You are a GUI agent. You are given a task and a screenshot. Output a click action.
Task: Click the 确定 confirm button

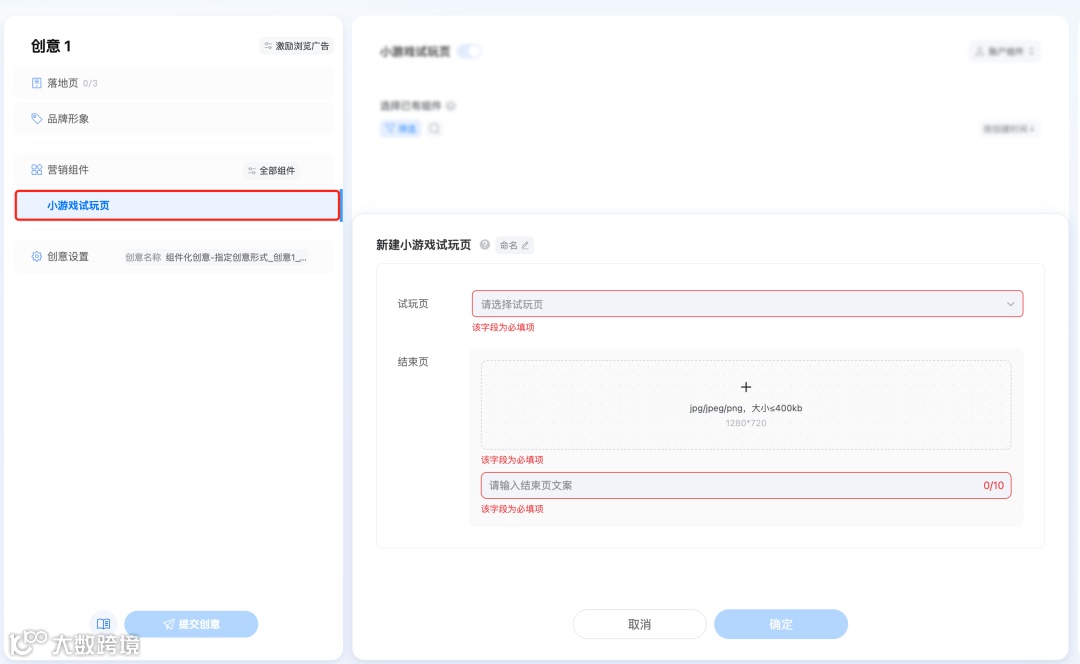(x=780, y=623)
